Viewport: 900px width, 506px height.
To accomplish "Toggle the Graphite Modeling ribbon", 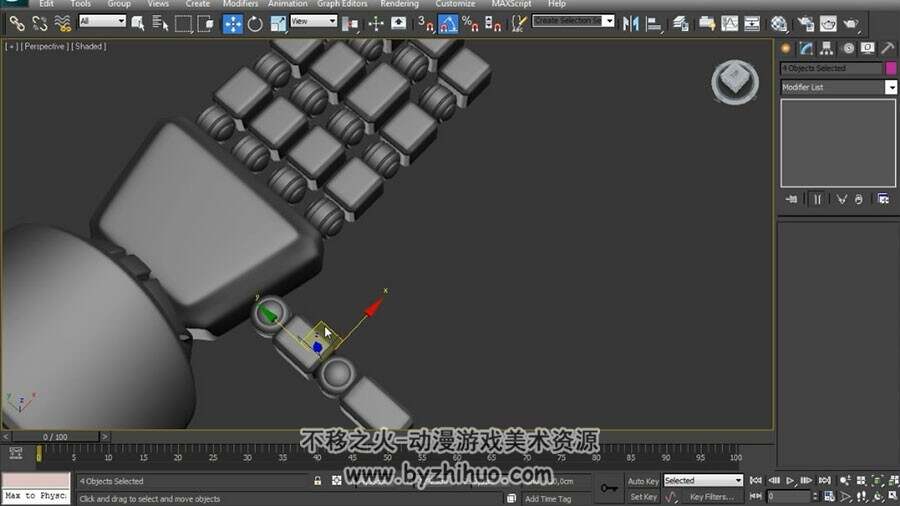I will pos(707,24).
